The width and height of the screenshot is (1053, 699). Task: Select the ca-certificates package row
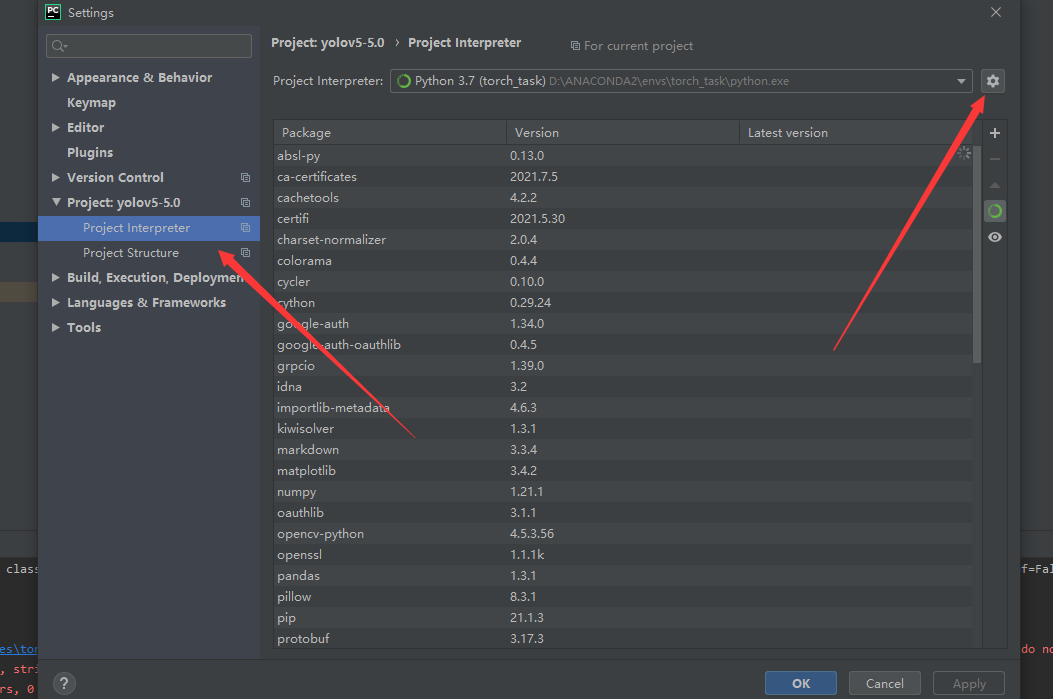(623, 177)
